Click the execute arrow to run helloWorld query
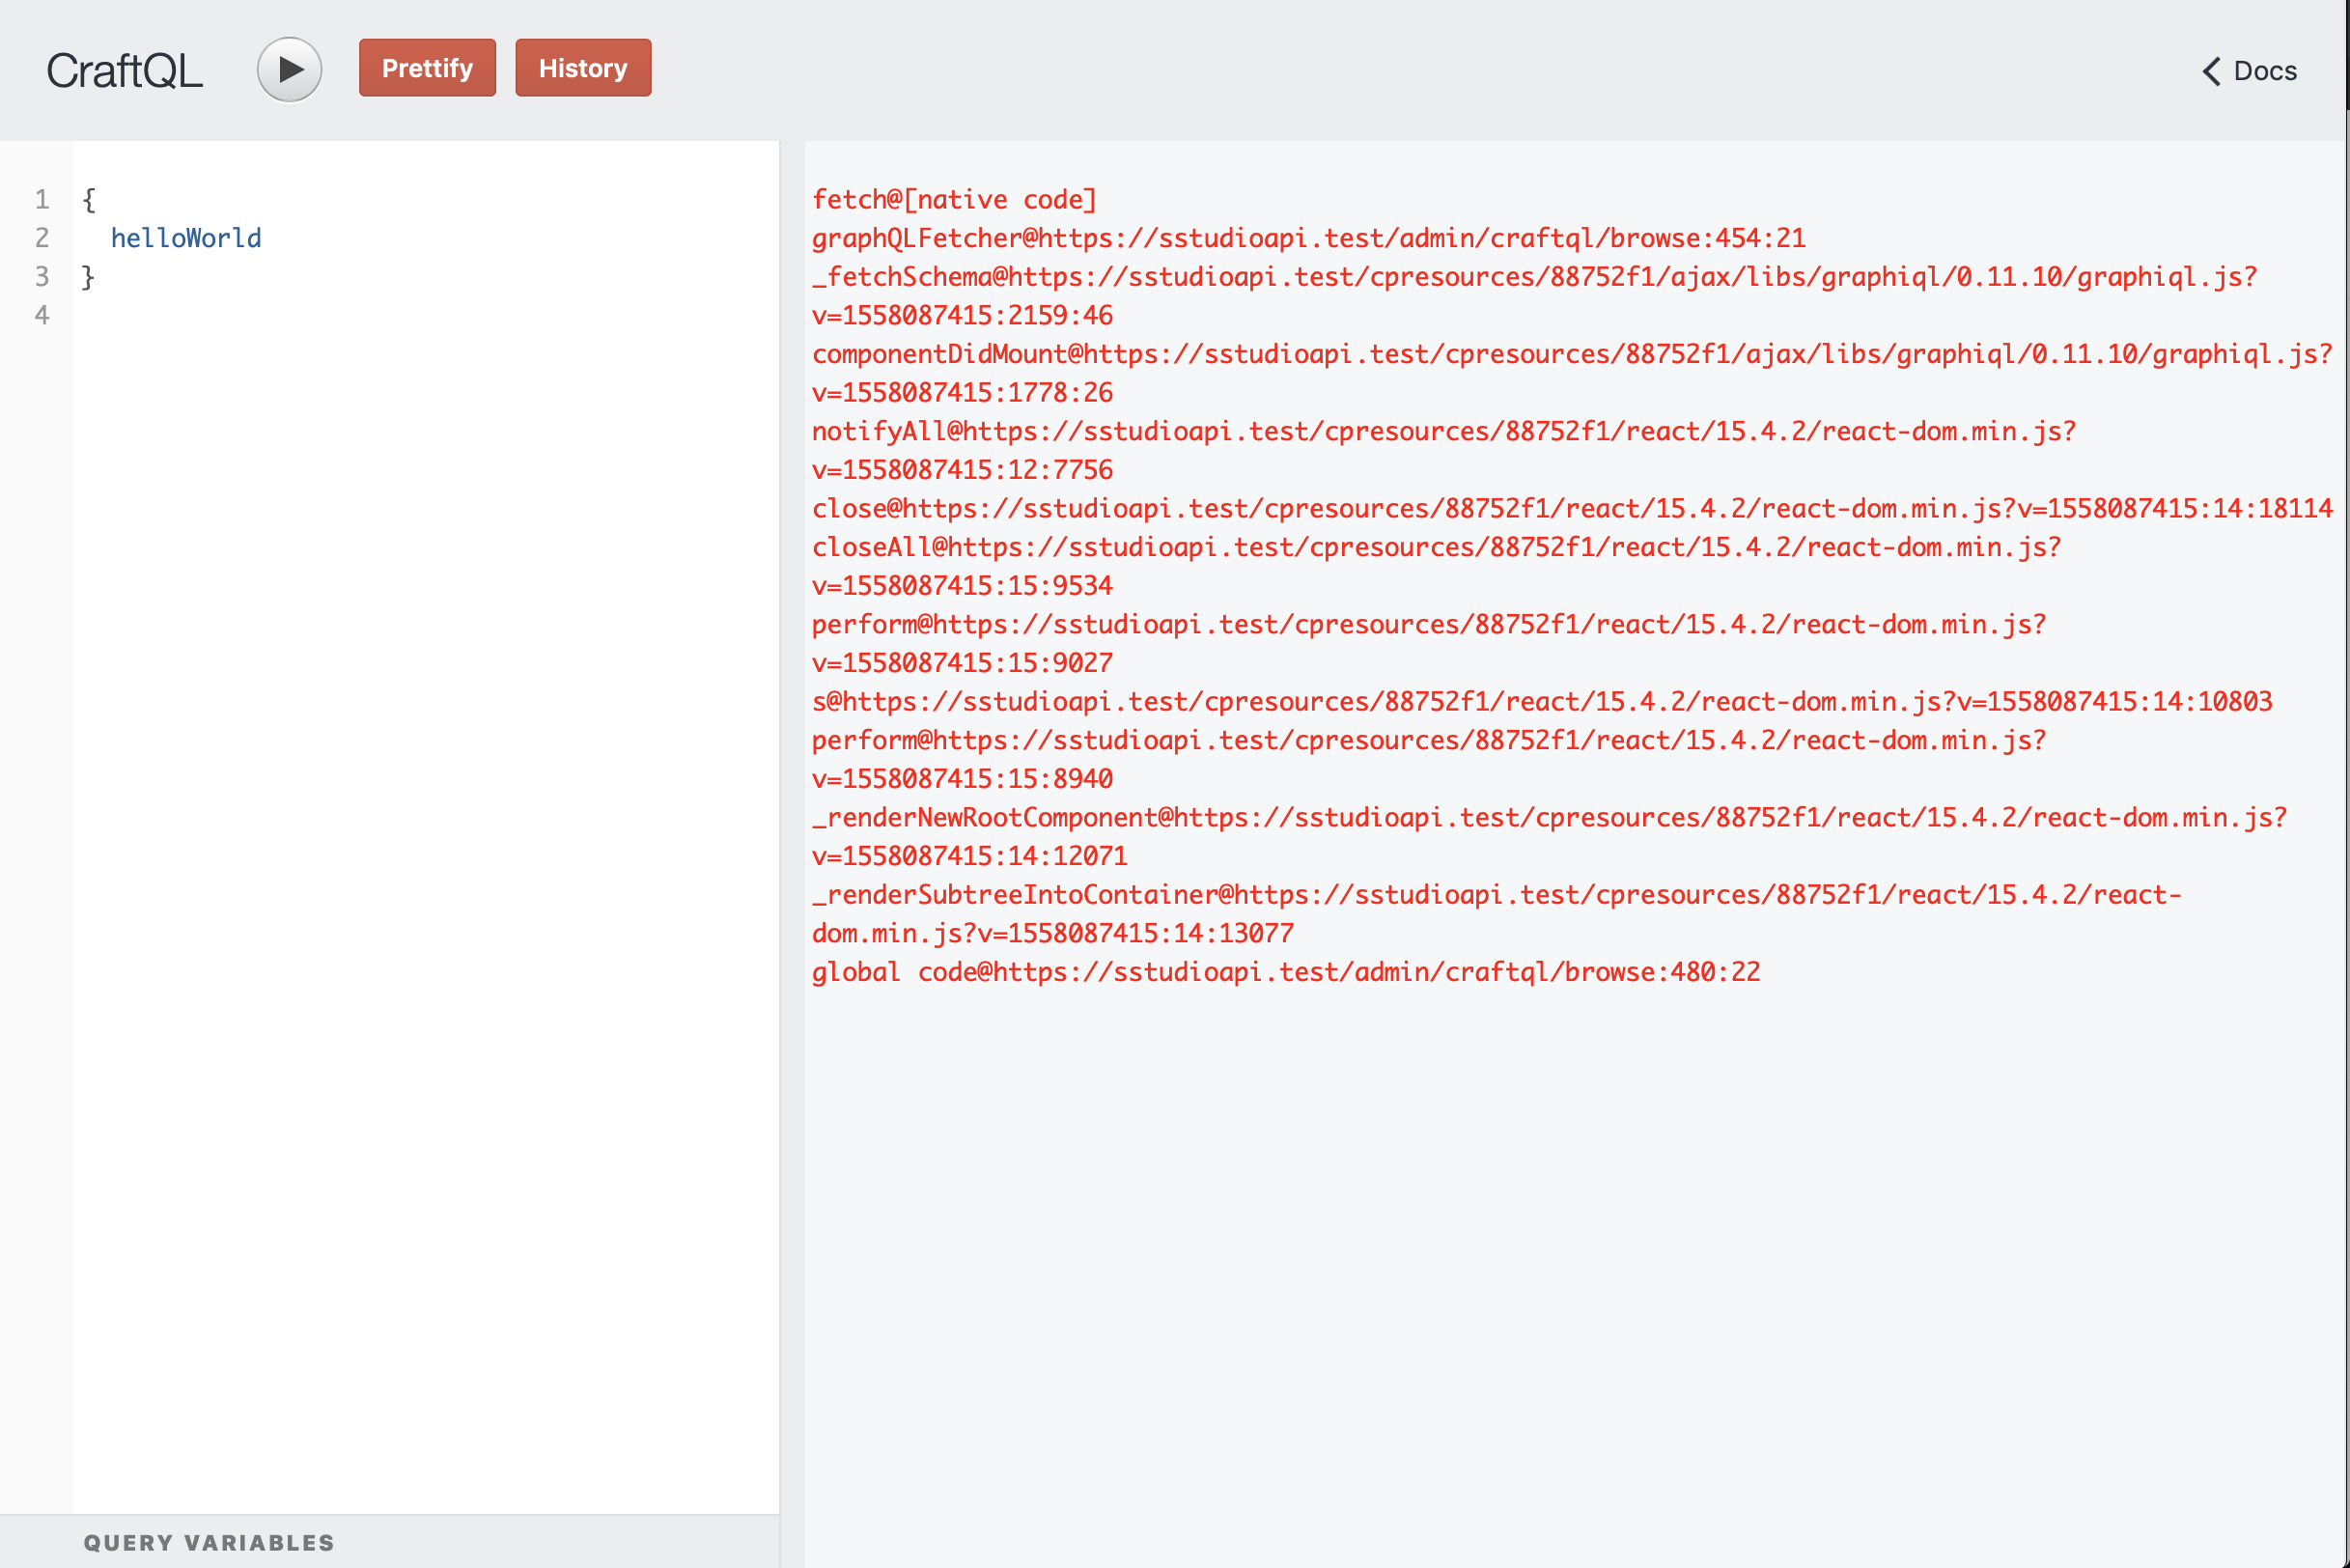2350x1568 pixels. click(289, 68)
